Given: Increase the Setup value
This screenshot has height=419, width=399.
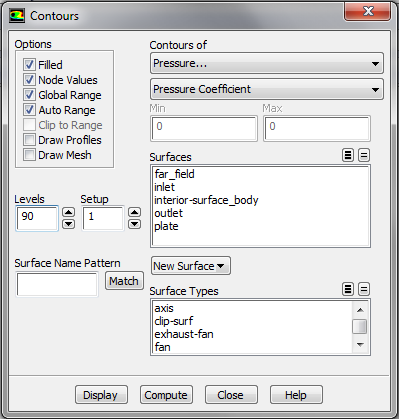Looking at the screenshot, I should 135,212.
